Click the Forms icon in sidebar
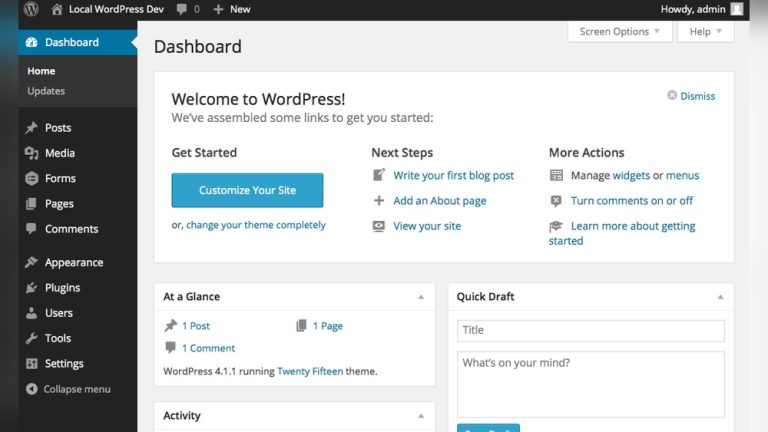 31,178
